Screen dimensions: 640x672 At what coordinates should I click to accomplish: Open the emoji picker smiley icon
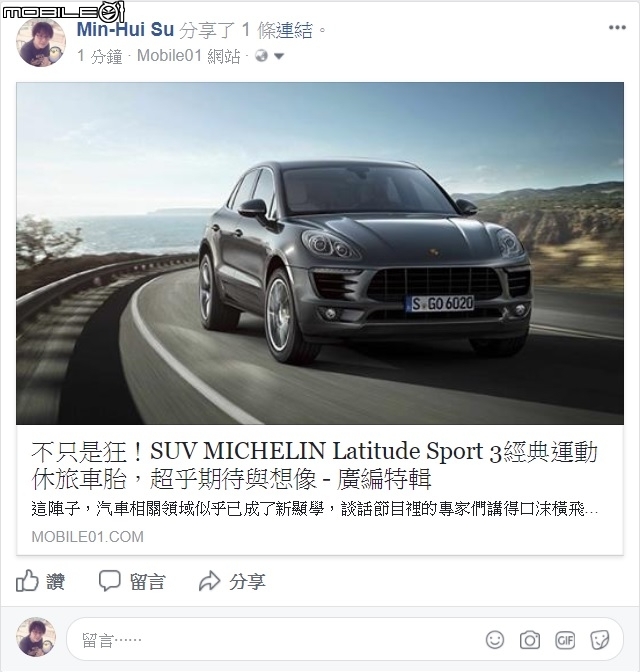495,640
